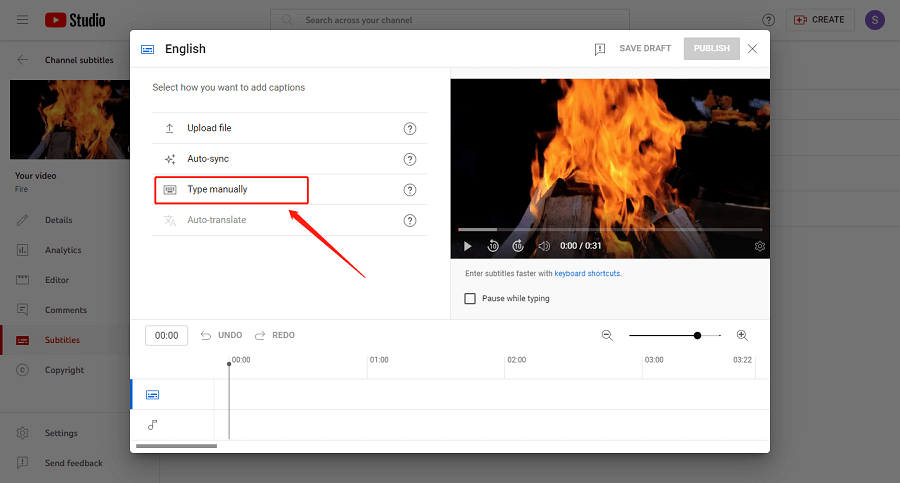The width and height of the screenshot is (900, 483).
Task: Click Send feedback in sidebar
Action: (x=73, y=463)
